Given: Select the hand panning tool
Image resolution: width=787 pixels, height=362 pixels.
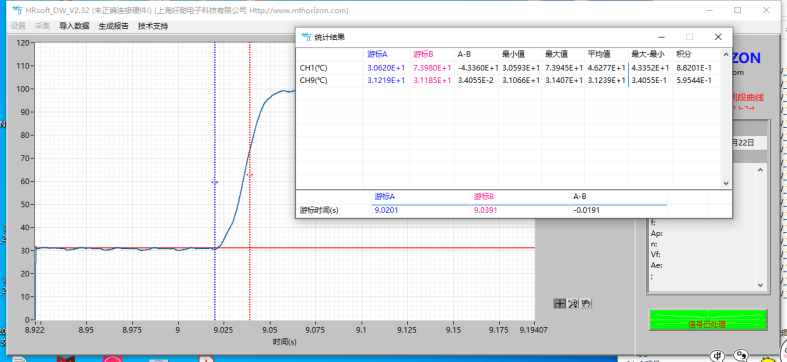Looking at the screenshot, I should pyautogui.click(x=586, y=303).
